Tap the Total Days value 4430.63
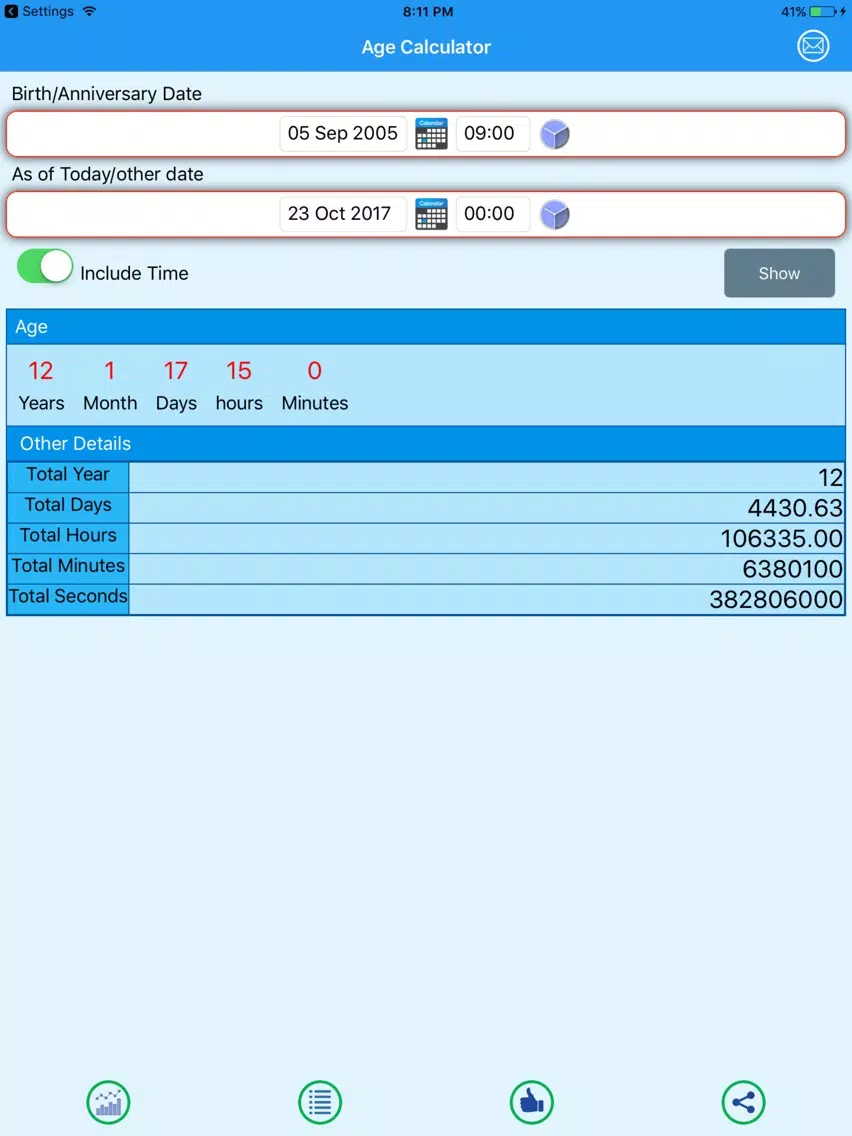 795,508
